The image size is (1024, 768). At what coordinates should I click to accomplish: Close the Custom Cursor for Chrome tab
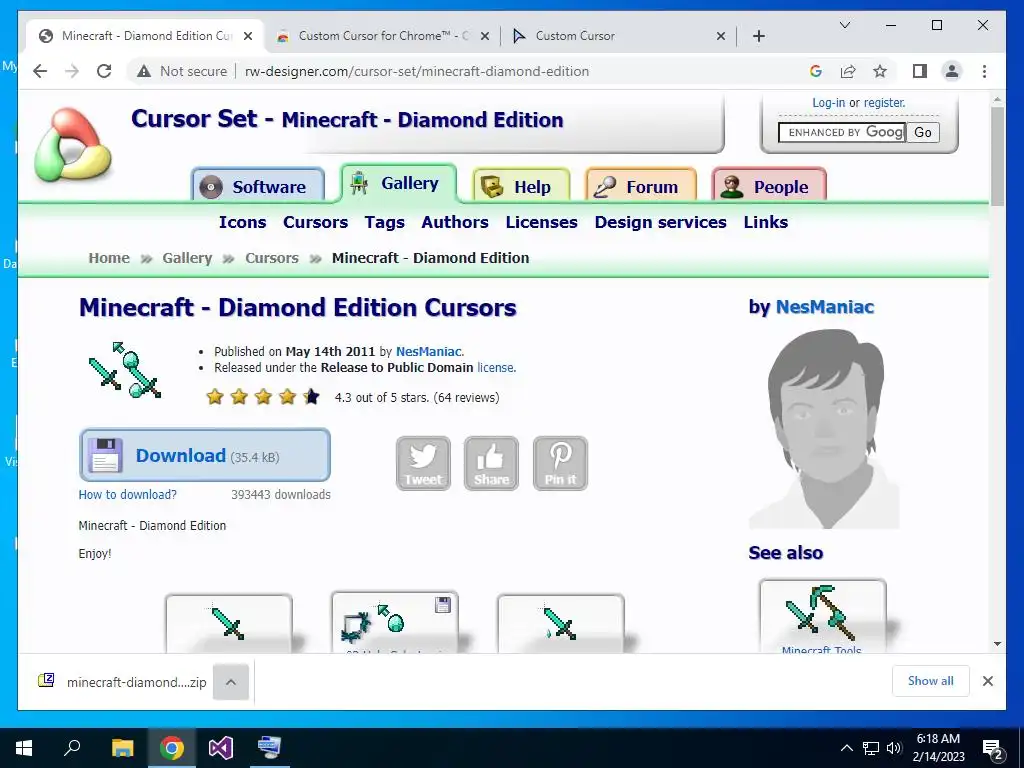(x=485, y=36)
